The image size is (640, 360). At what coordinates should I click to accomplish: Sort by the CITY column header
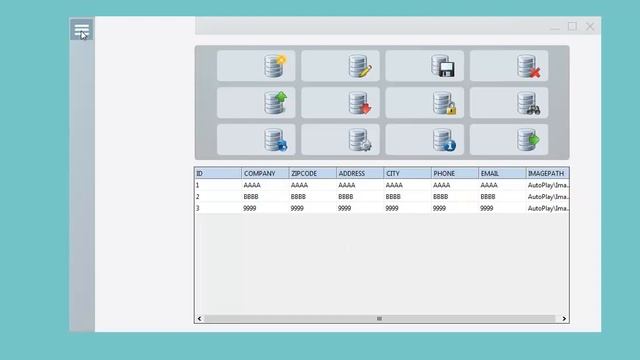[407, 173]
